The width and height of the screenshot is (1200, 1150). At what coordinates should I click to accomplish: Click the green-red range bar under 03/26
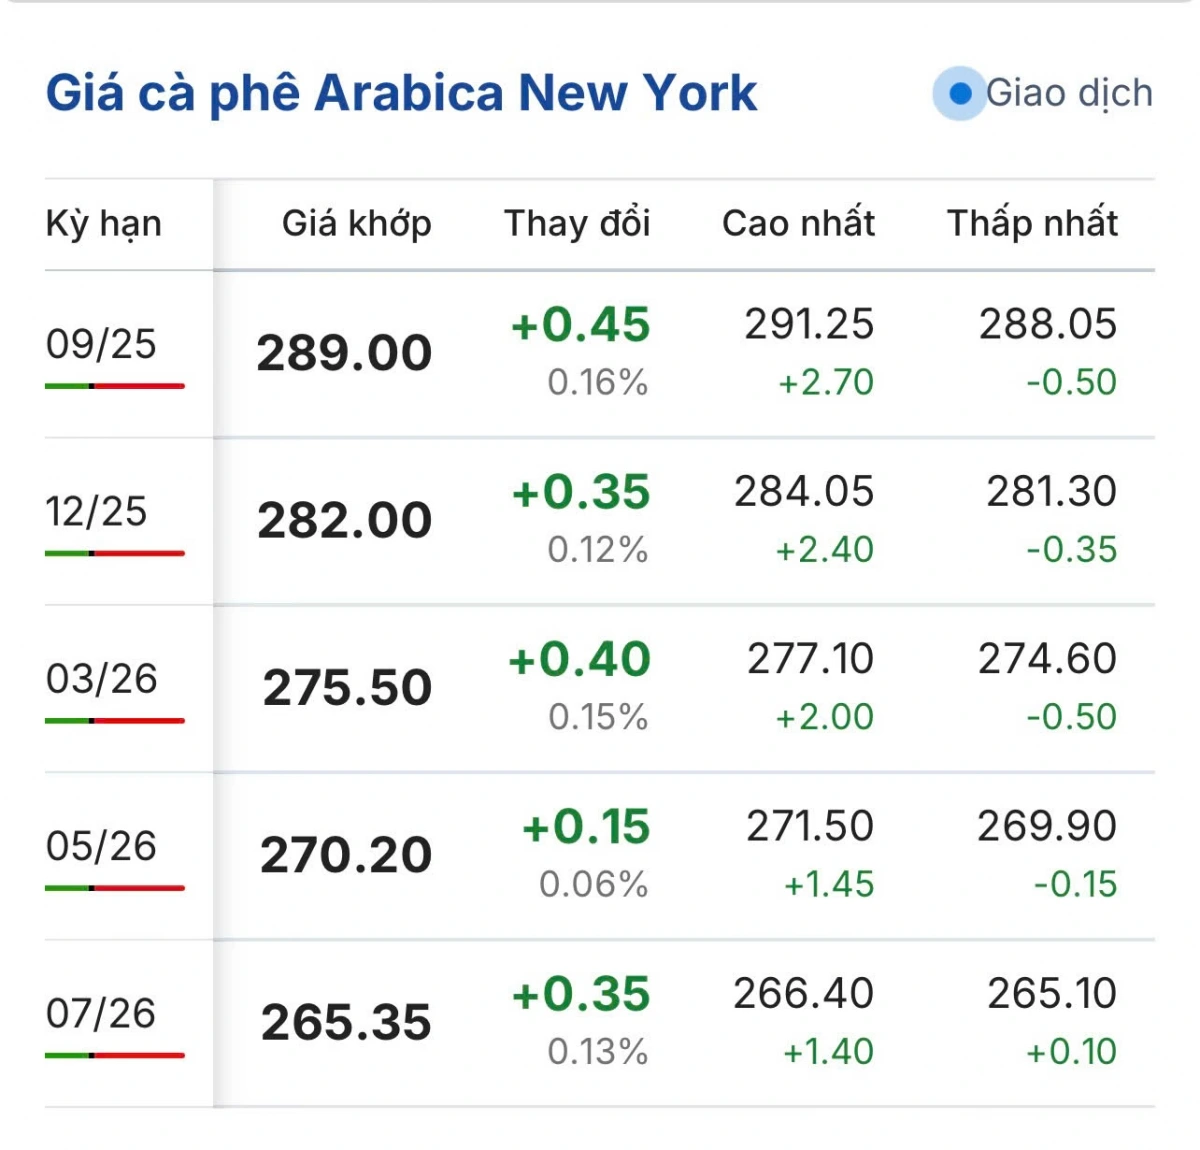(115, 721)
